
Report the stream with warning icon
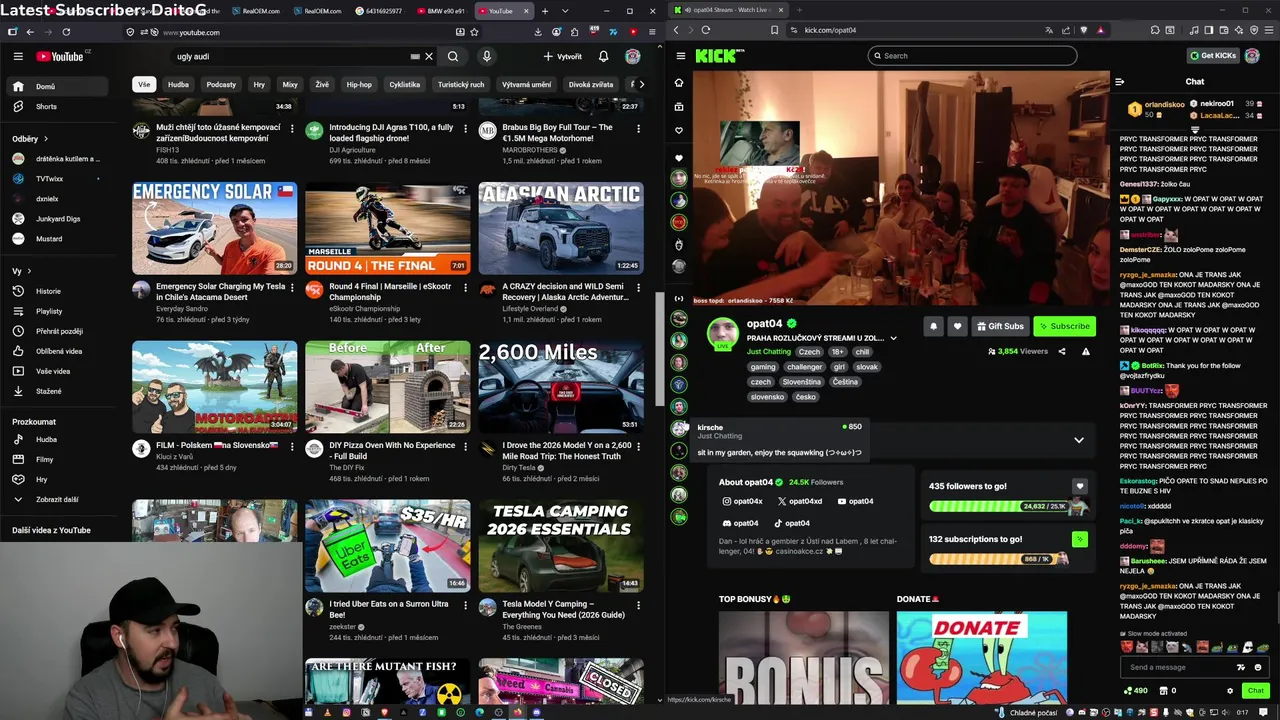[x=1086, y=352]
